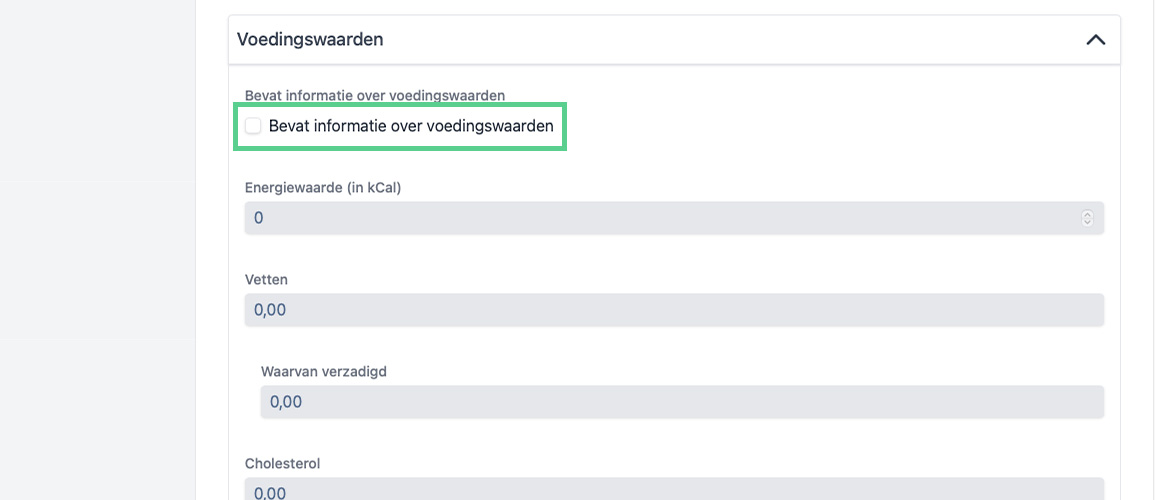Click the 'Energiewaarde (in kCal)' field label
This screenshot has width=1155, height=500.
pos(323,187)
